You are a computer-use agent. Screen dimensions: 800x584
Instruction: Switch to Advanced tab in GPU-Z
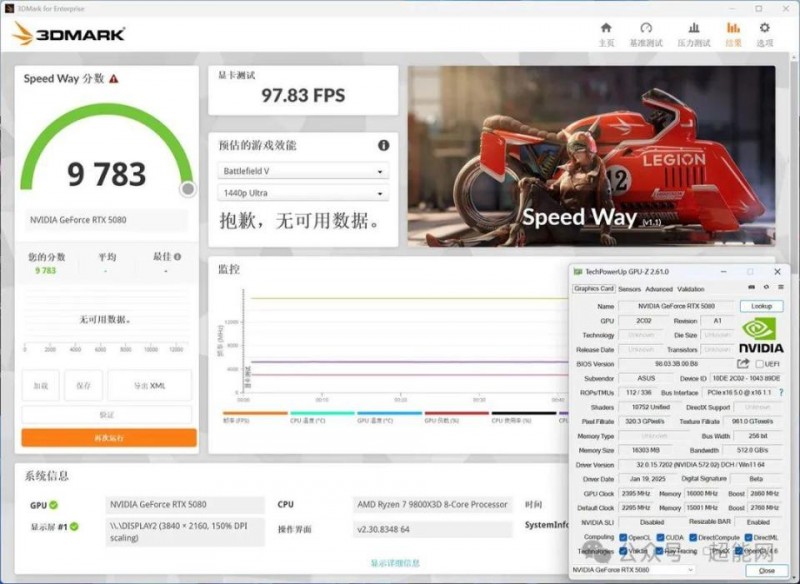659,289
